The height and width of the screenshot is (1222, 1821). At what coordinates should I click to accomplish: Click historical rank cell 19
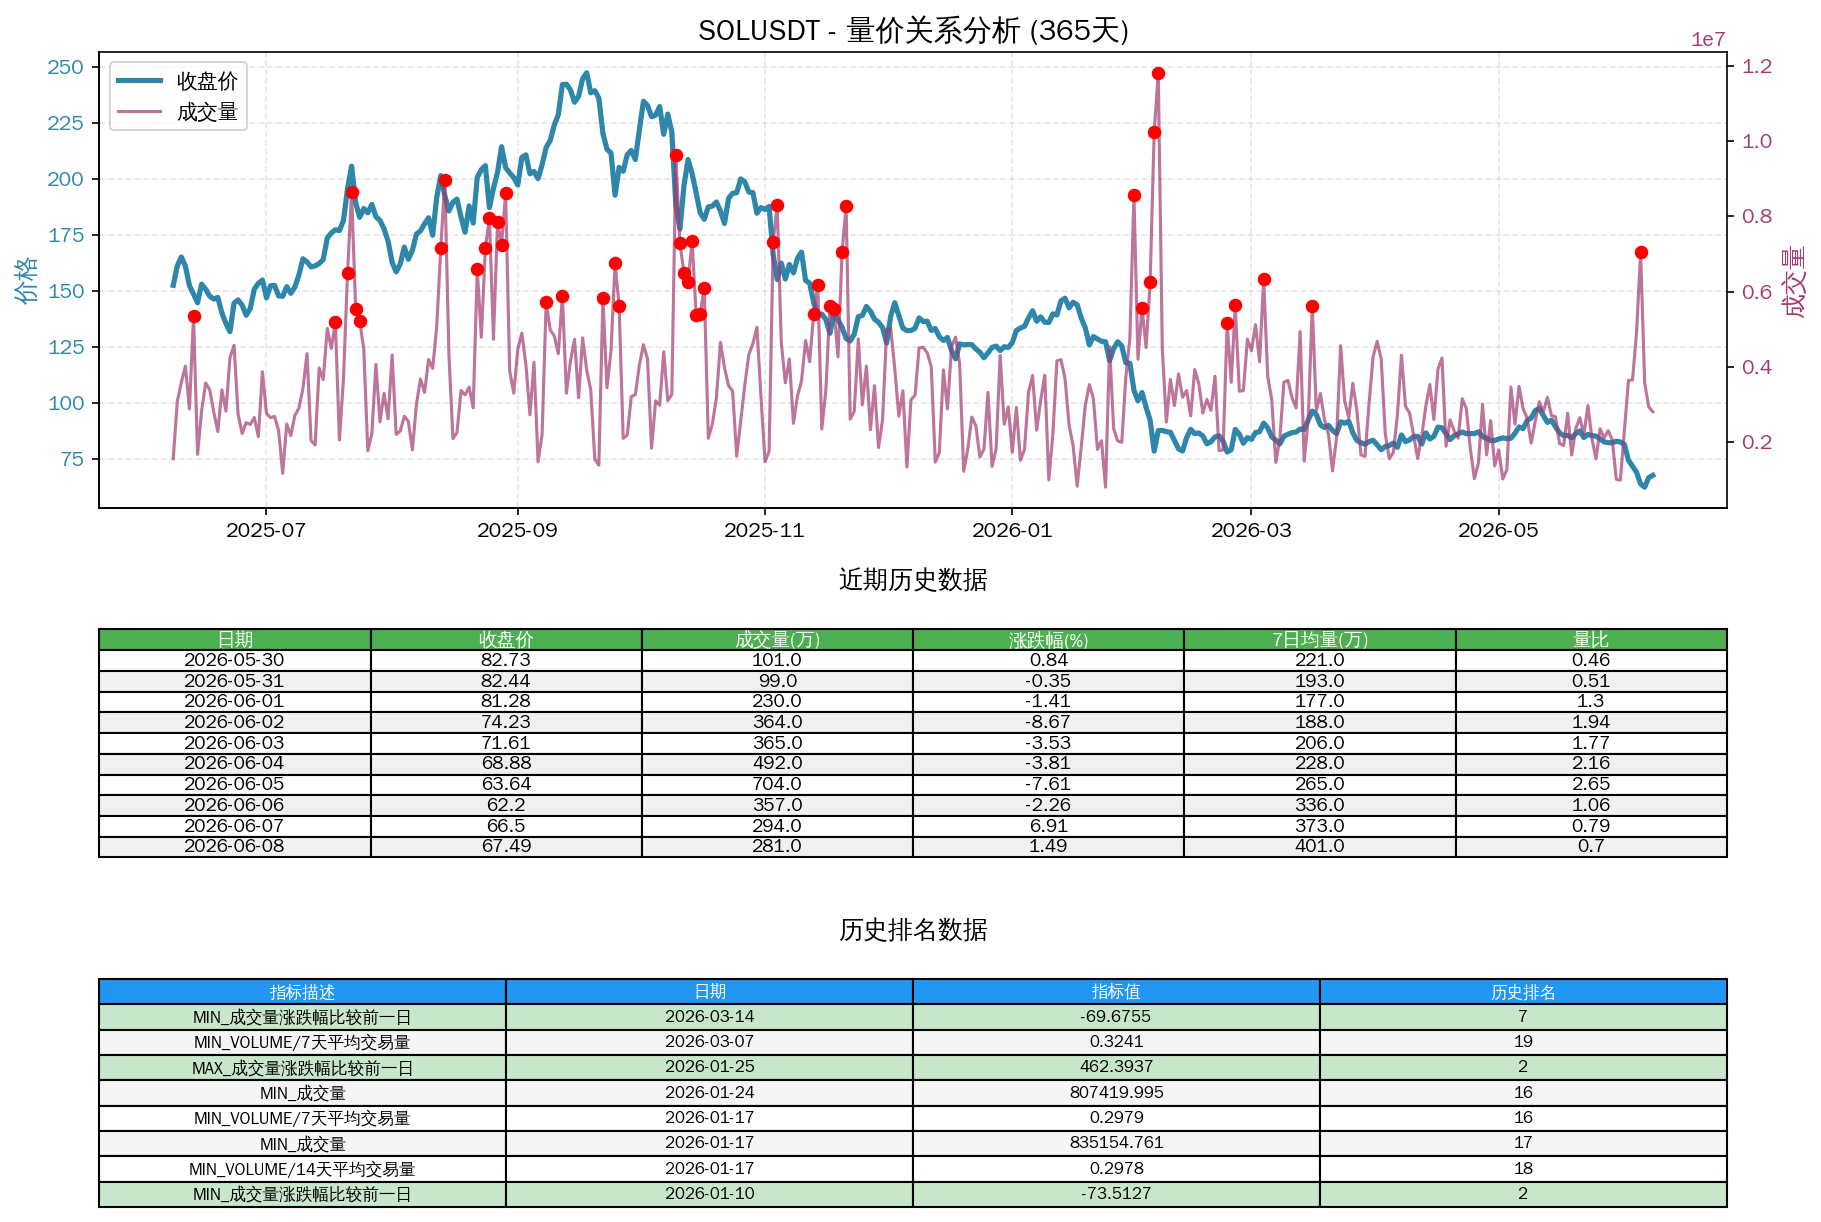click(1523, 1042)
